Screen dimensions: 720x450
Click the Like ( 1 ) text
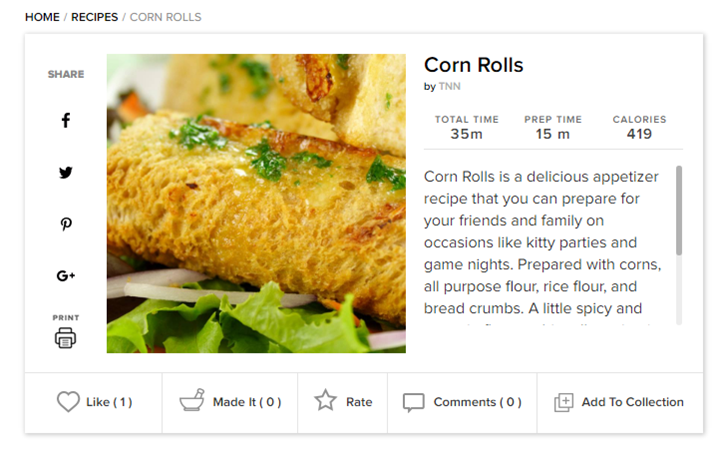(x=109, y=402)
